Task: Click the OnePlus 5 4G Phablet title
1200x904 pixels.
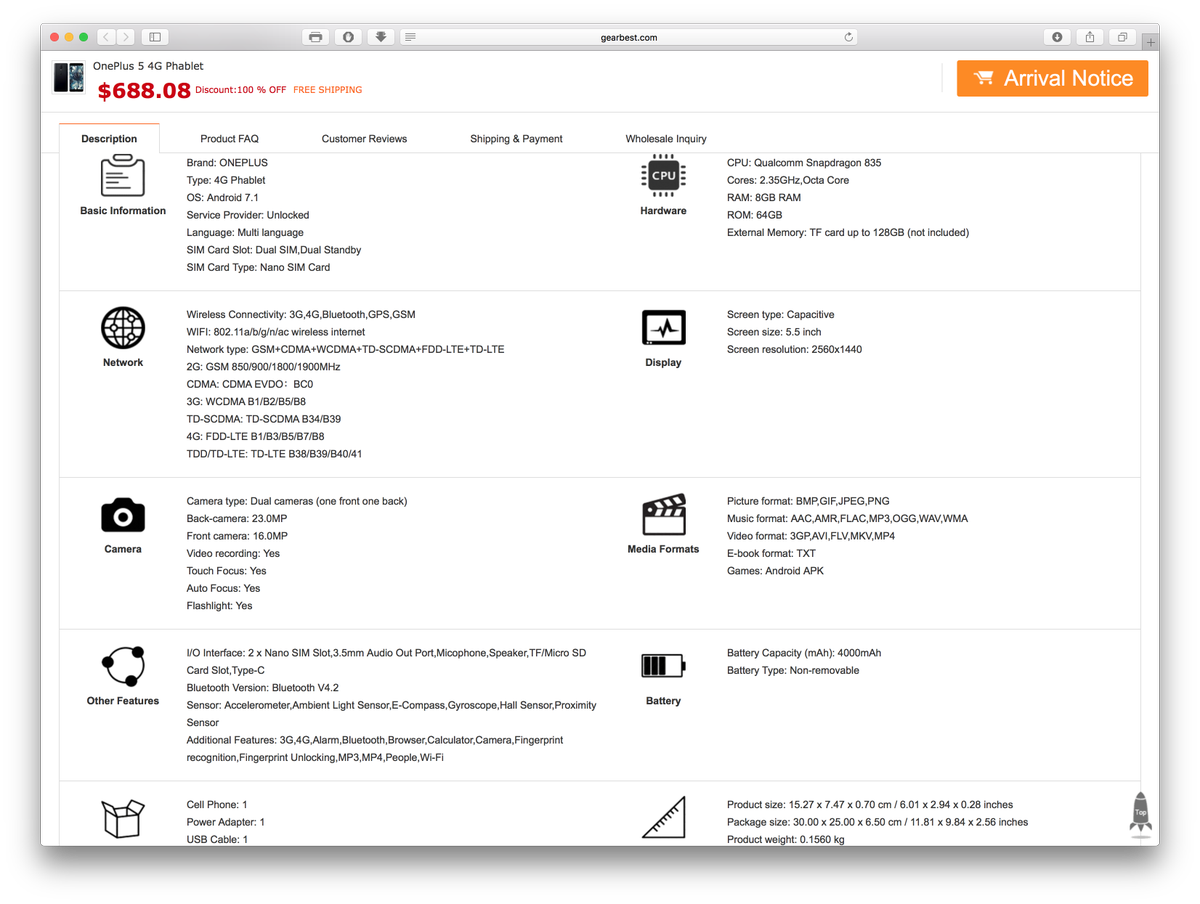Action: click(148, 66)
